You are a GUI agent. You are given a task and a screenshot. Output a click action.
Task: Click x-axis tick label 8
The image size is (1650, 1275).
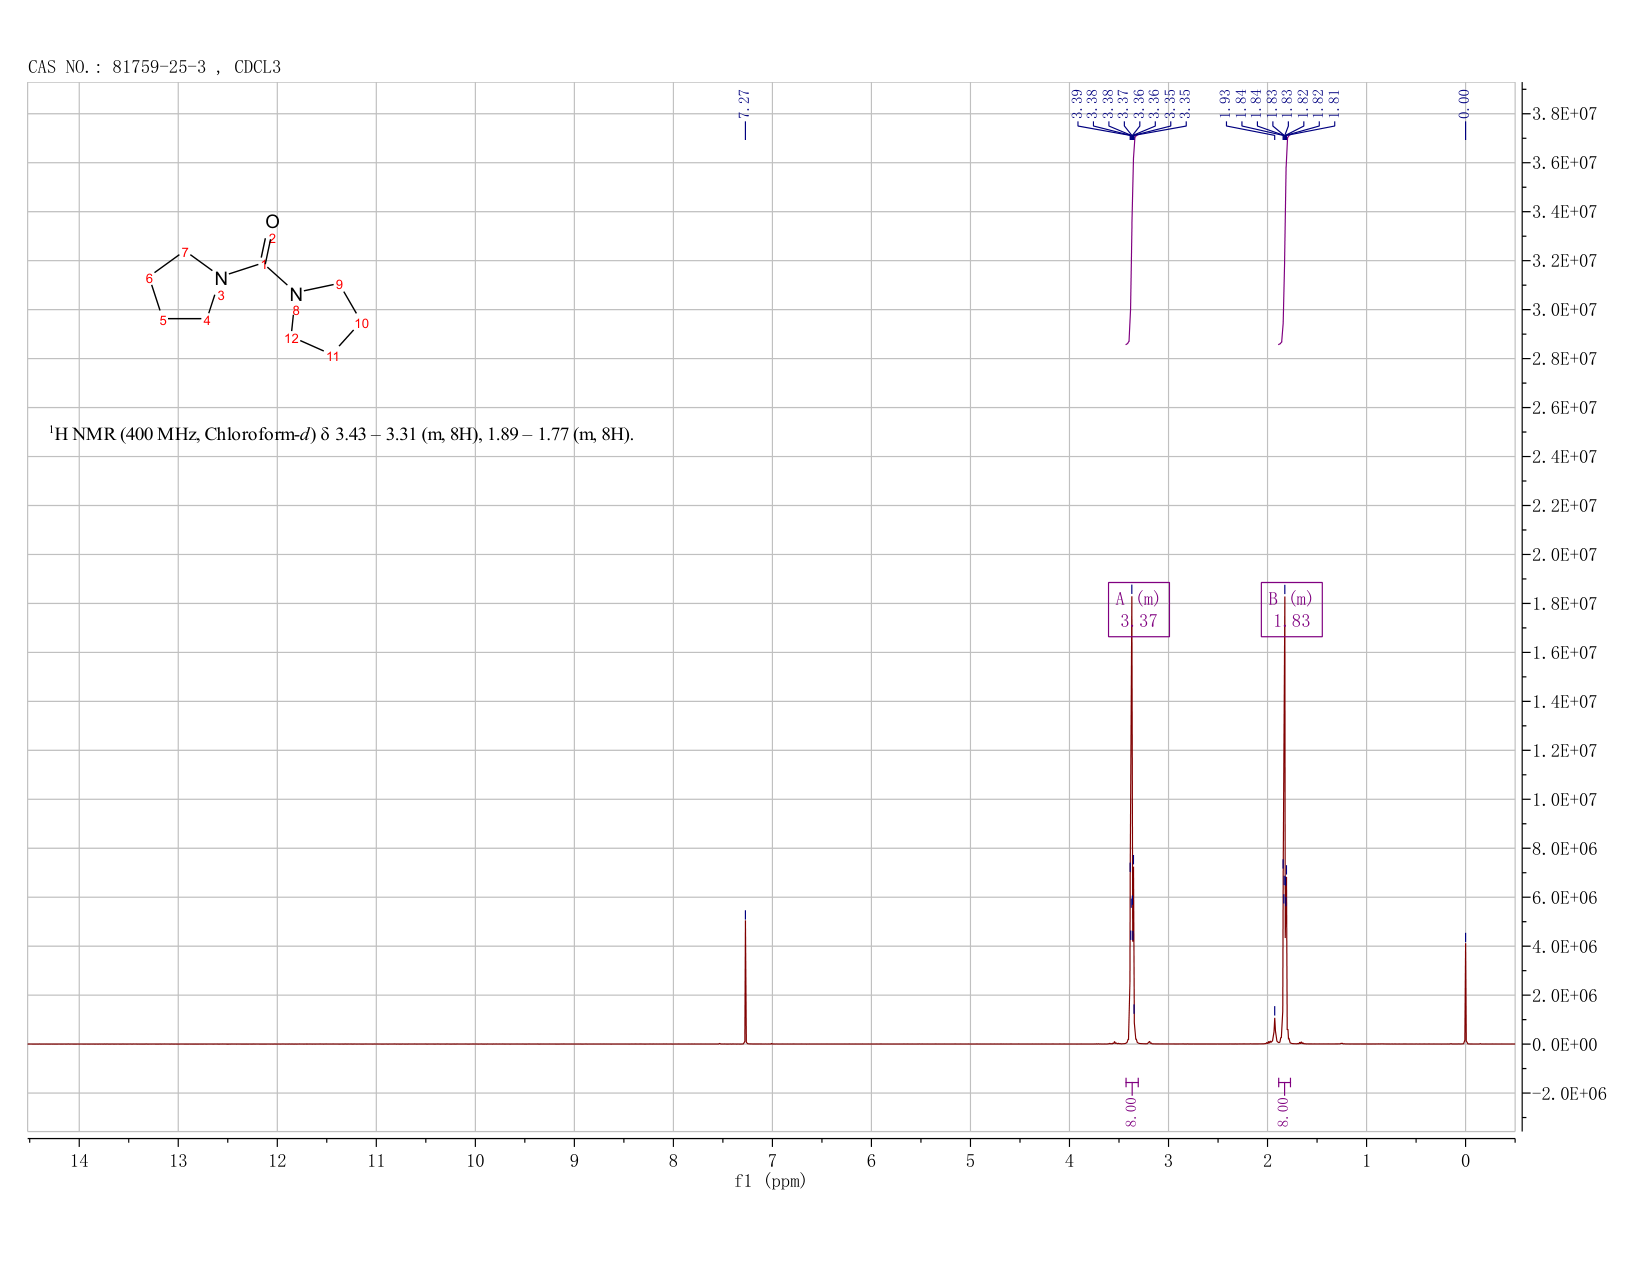pos(673,1161)
